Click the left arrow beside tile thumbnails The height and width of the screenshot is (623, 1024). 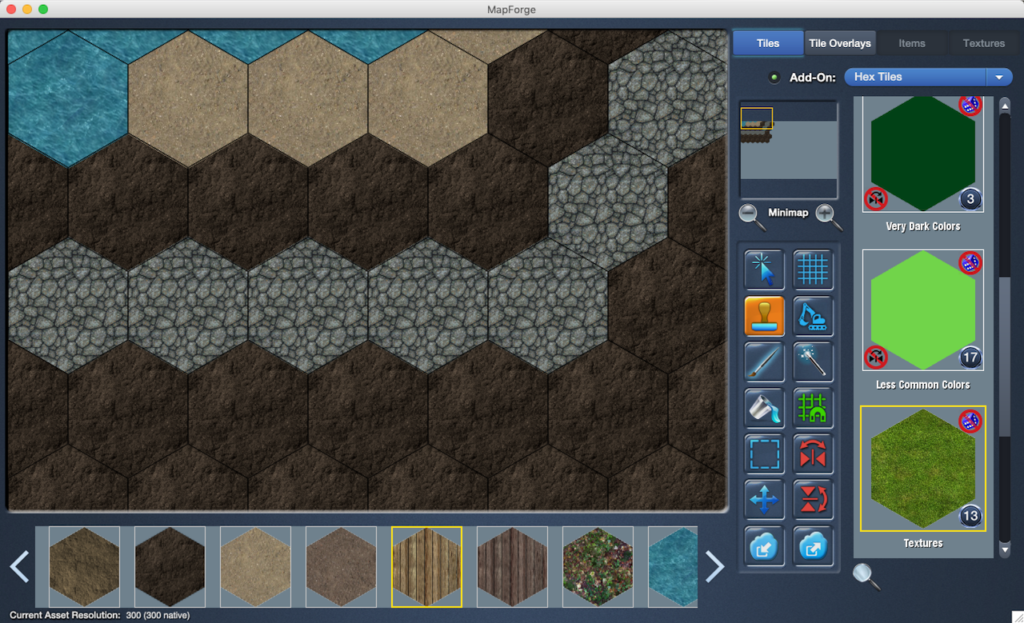pos(18,566)
